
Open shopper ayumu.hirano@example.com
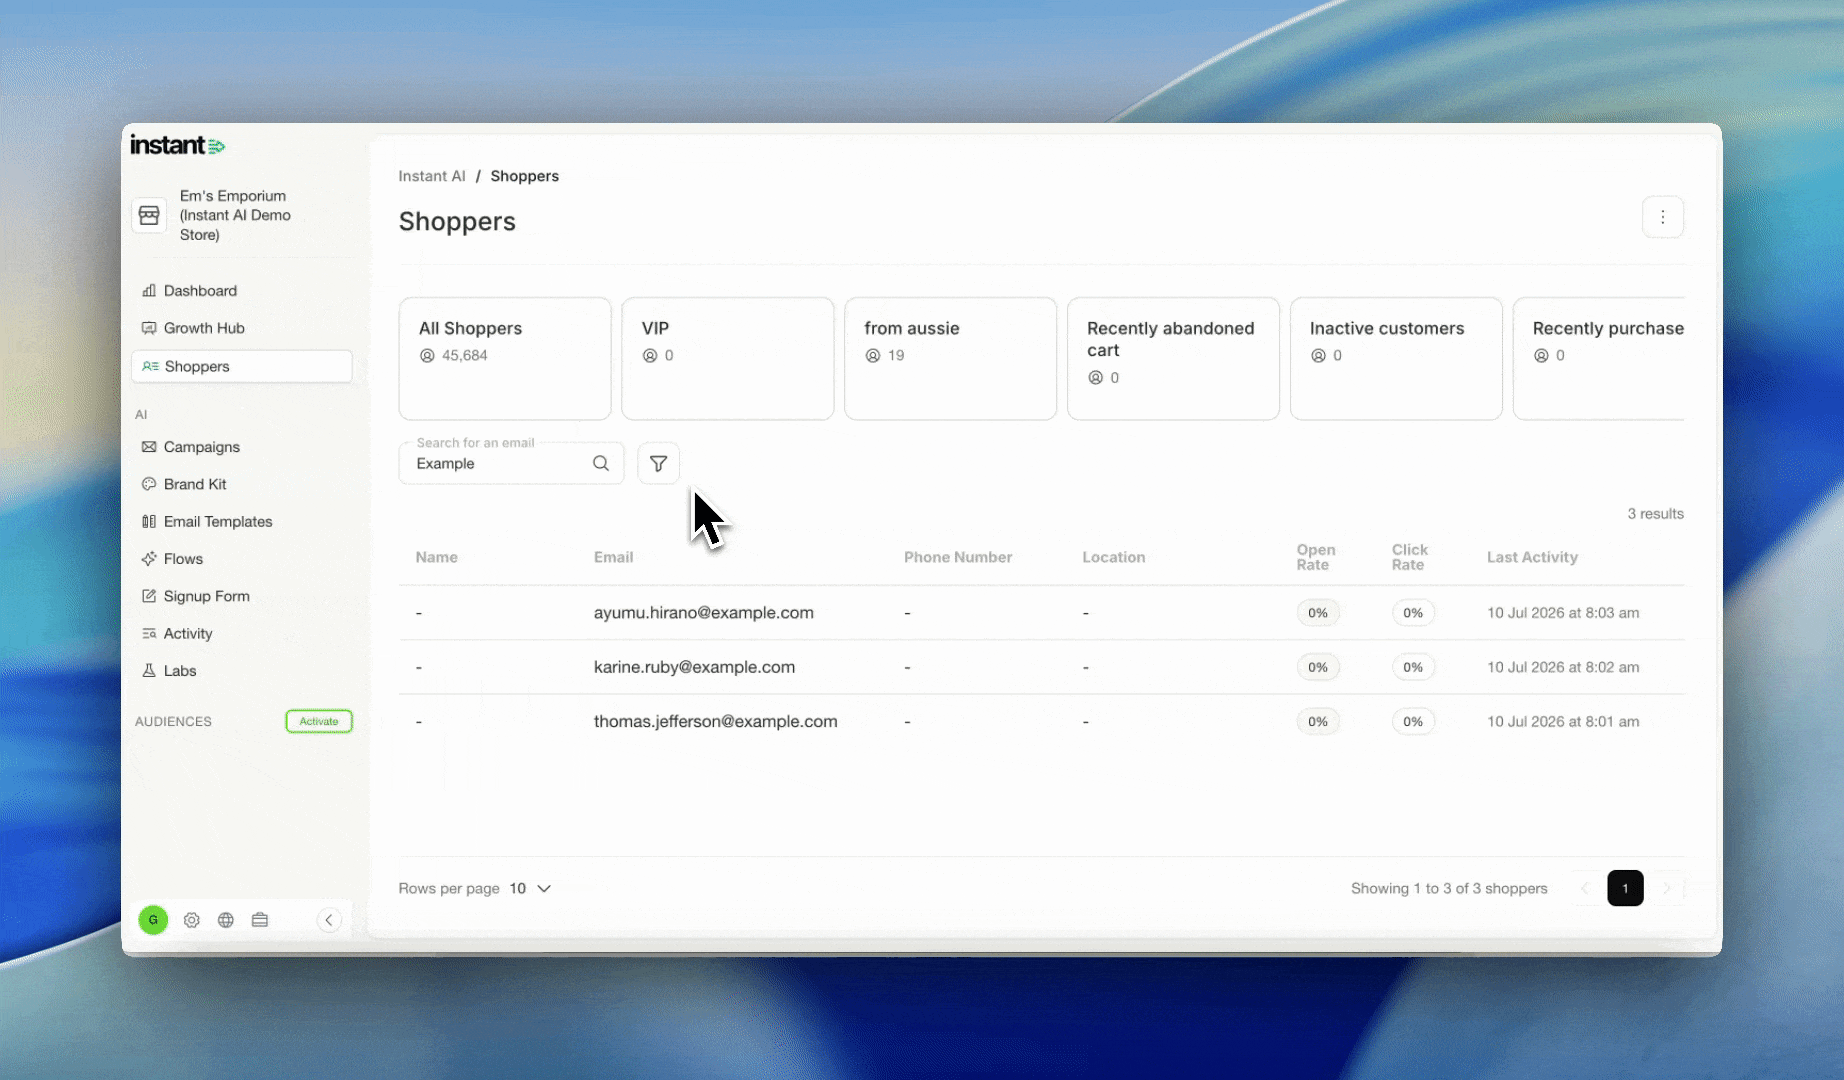point(704,613)
